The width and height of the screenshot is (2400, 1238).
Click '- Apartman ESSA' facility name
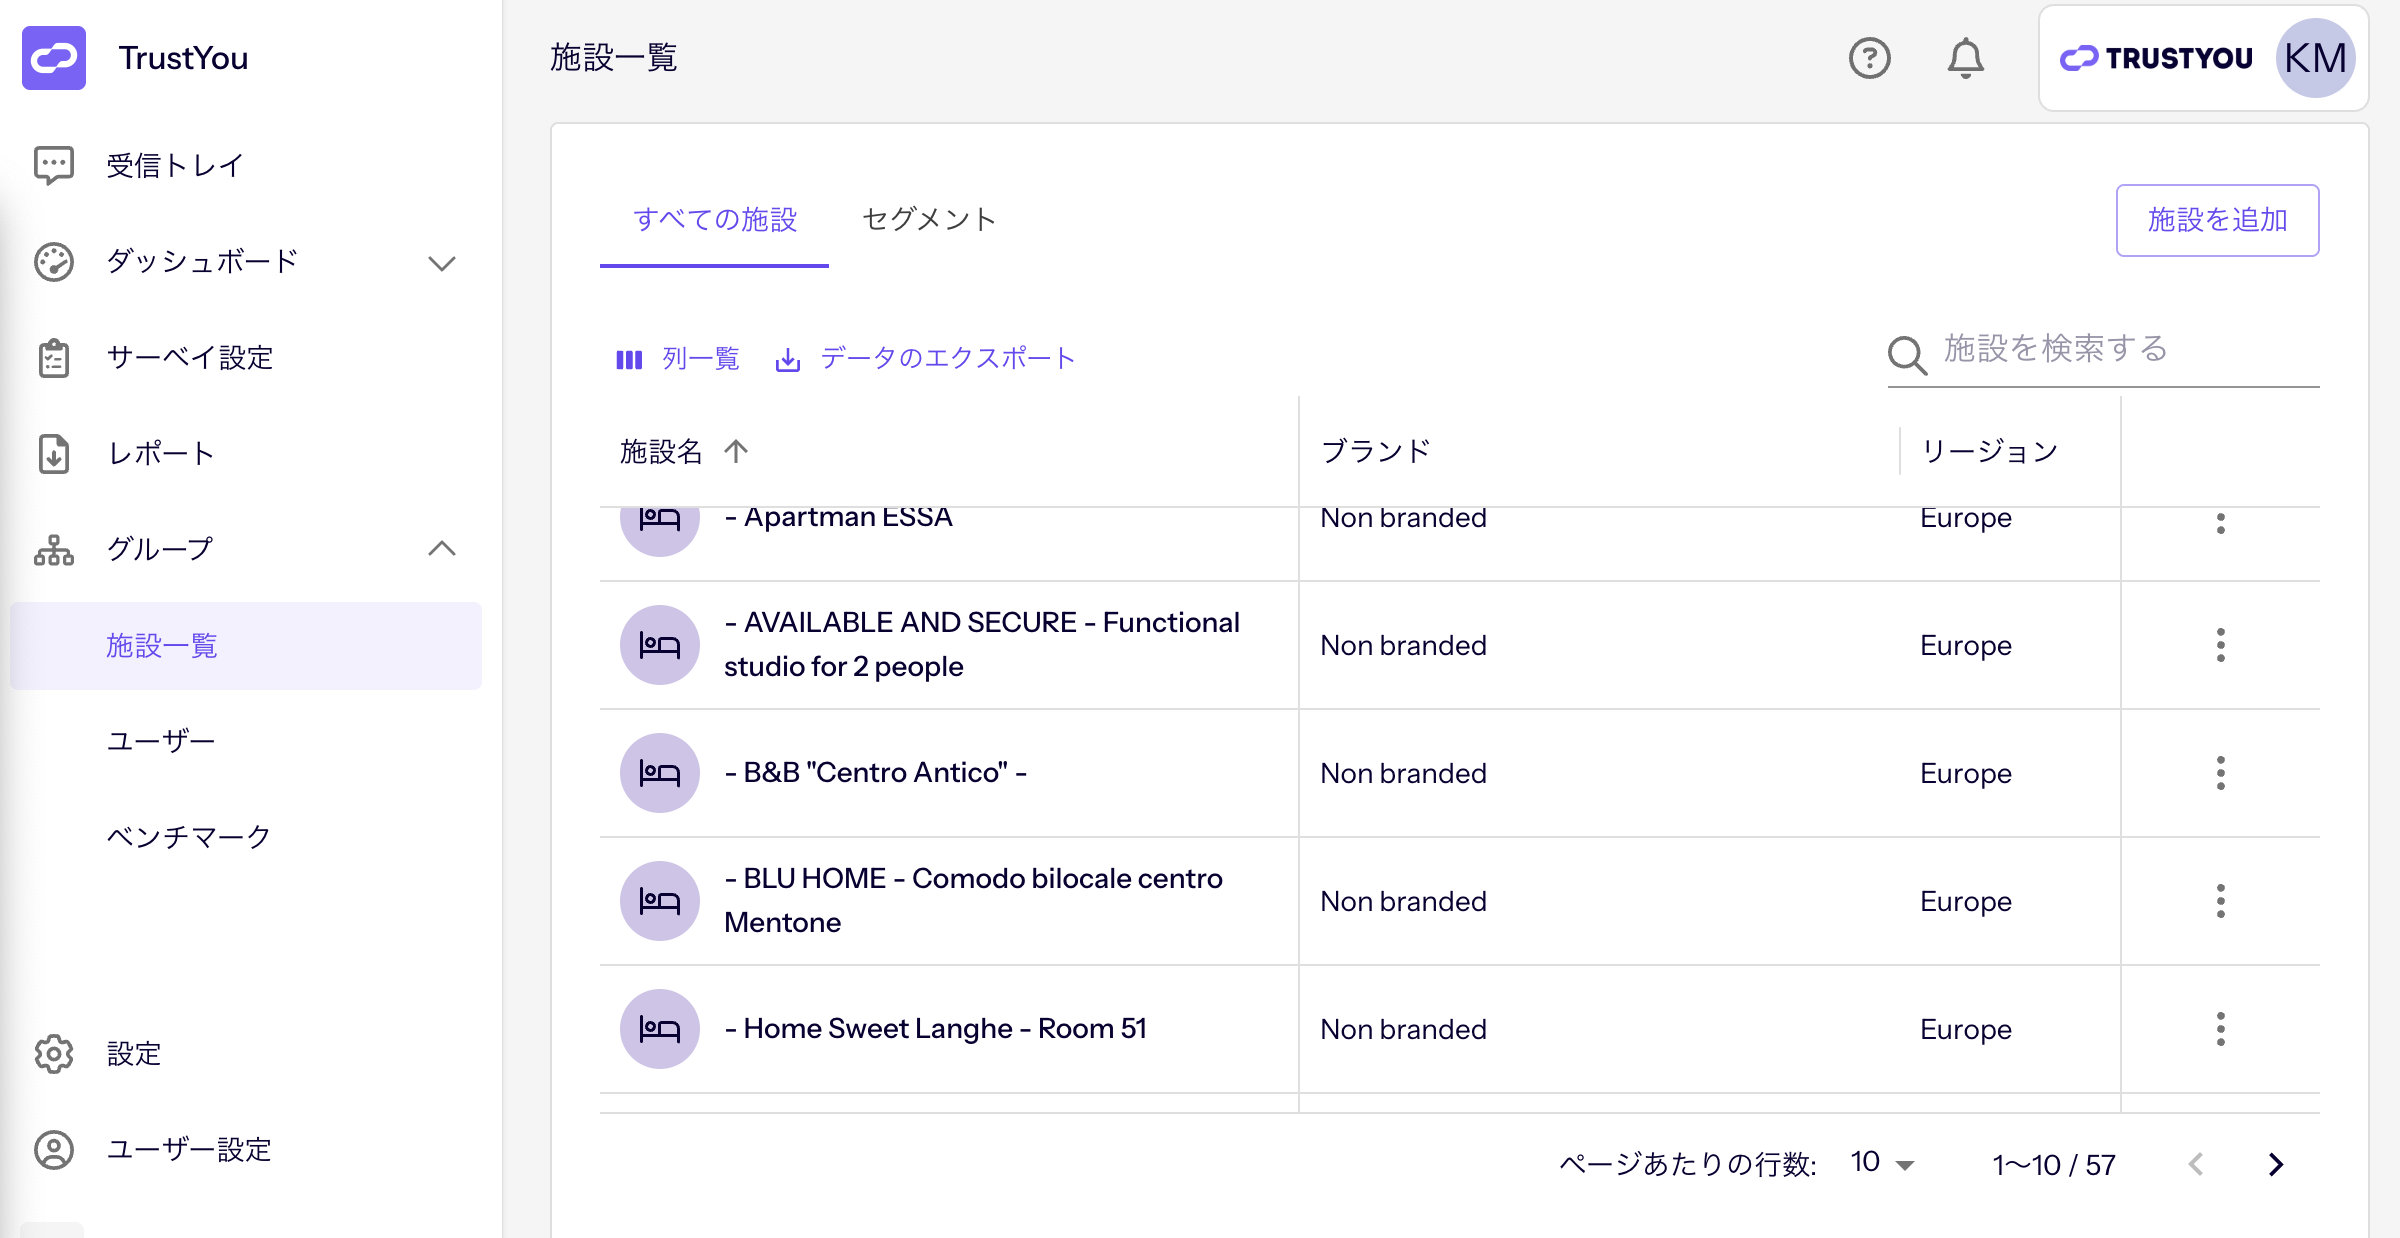[x=838, y=518]
